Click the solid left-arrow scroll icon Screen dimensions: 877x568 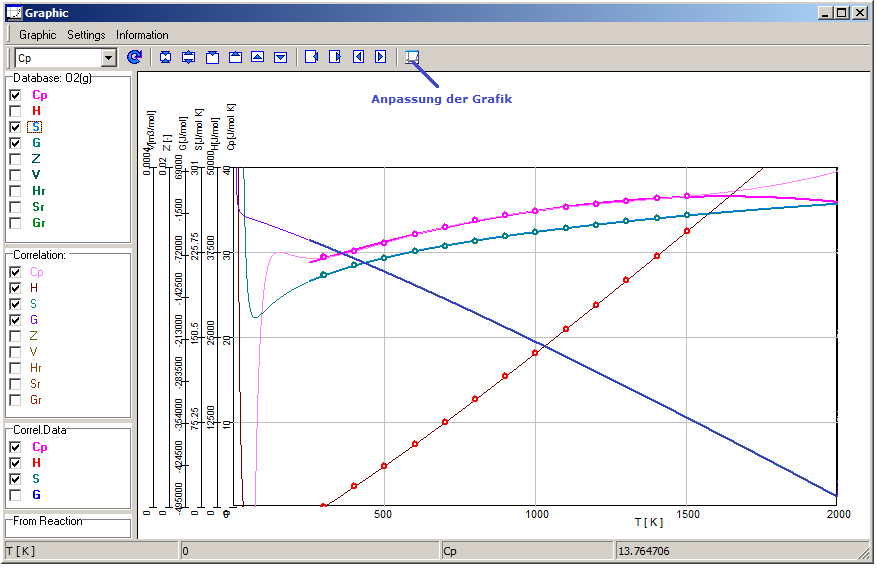tap(358, 57)
